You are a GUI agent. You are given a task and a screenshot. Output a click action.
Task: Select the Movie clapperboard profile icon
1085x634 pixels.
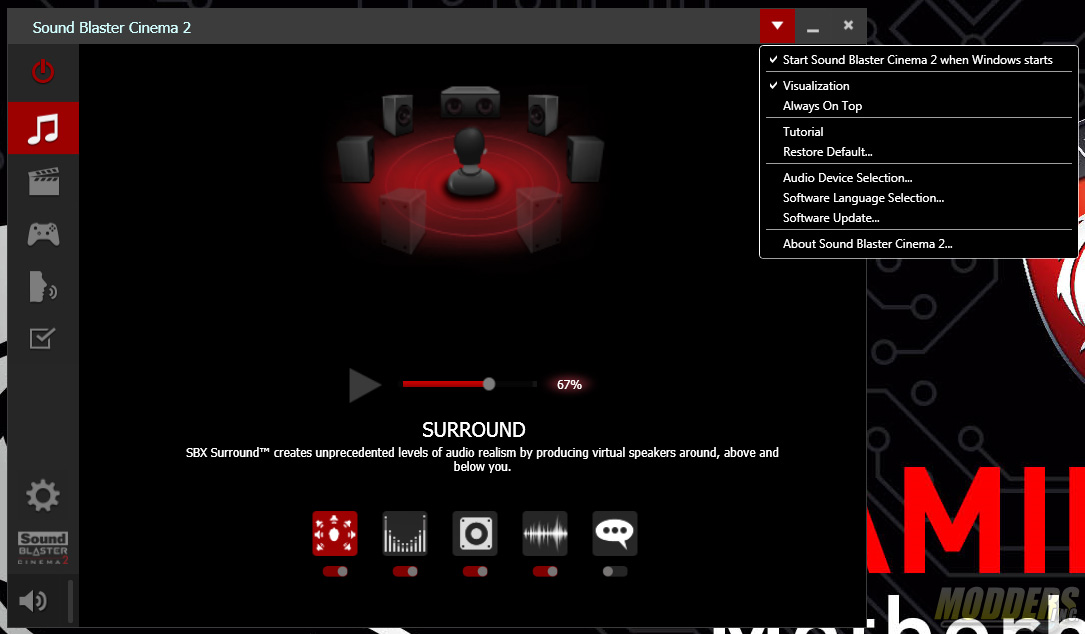click(44, 181)
